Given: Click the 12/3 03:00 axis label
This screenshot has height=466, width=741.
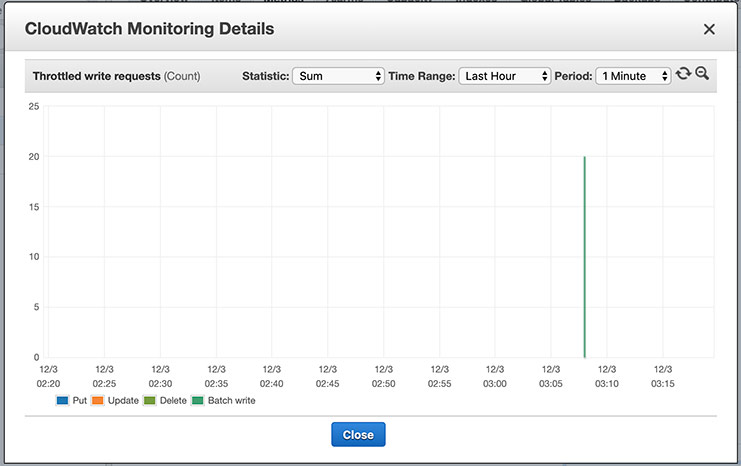Looking at the screenshot, I should (495, 377).
